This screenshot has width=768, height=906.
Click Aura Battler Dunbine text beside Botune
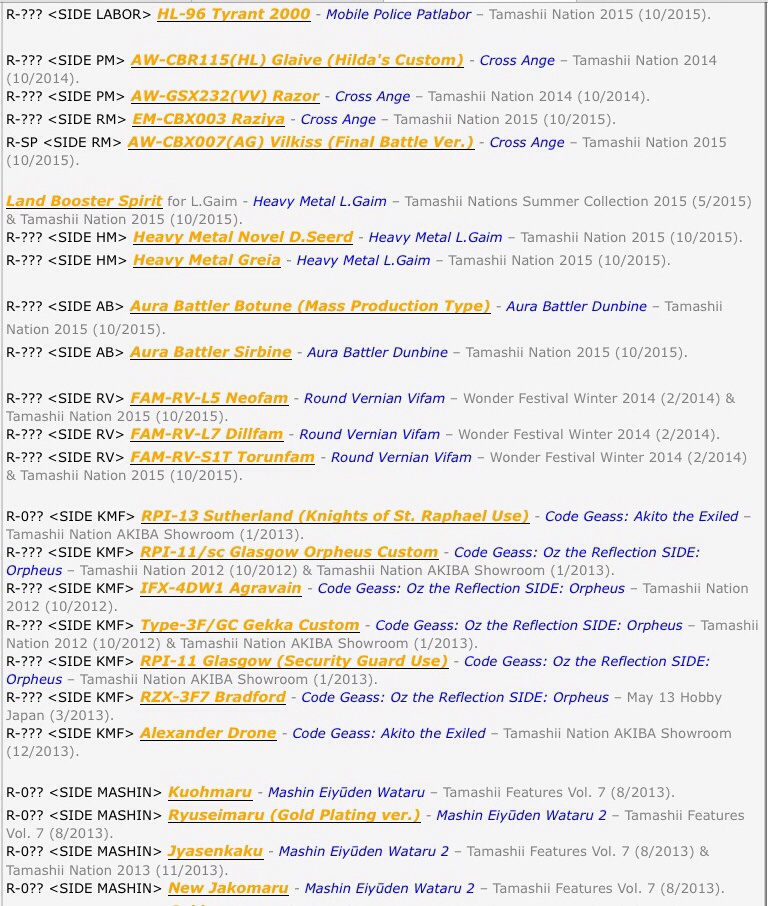pos(576,306)
